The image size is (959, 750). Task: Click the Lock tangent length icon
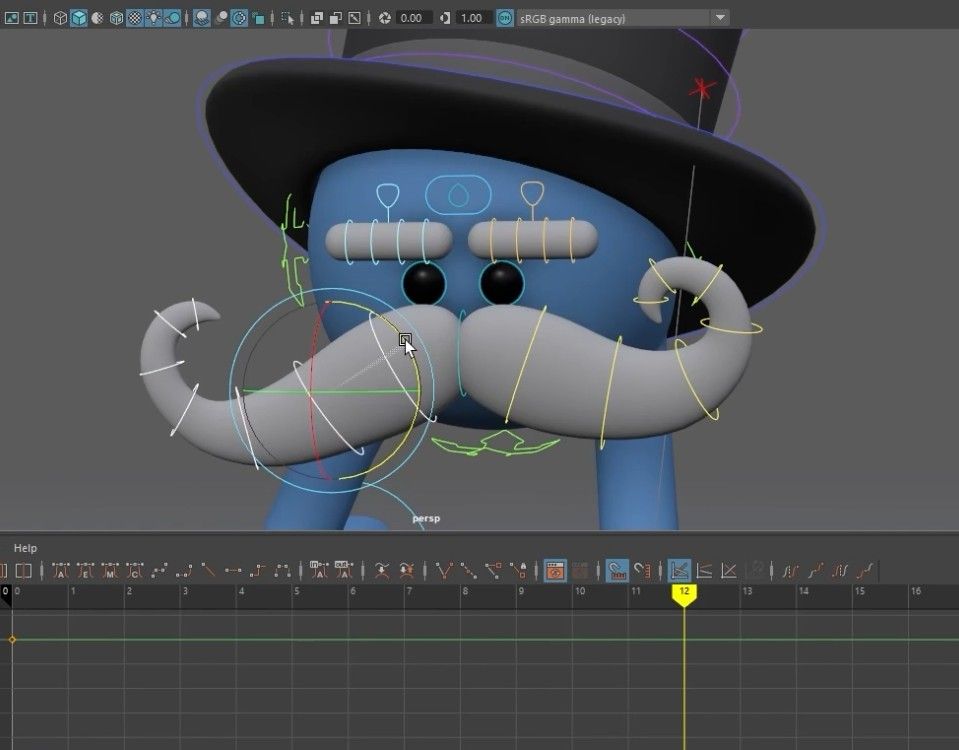[x=519, y=571]
